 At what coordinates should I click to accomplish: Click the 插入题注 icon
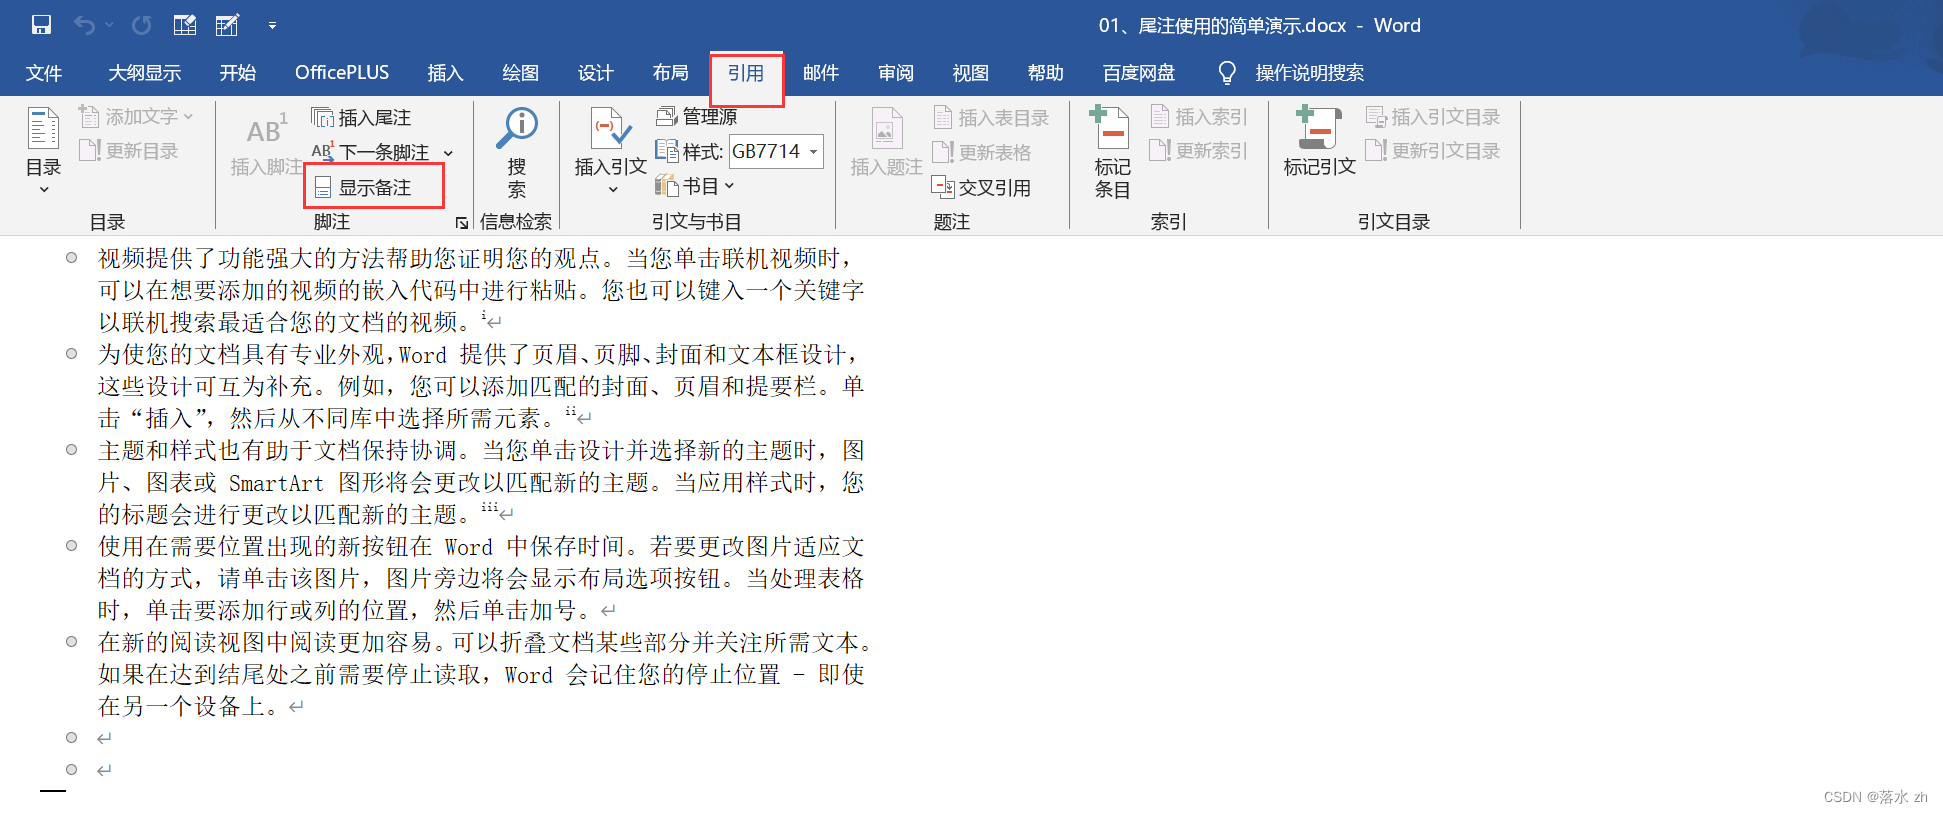tap(886, 130)
